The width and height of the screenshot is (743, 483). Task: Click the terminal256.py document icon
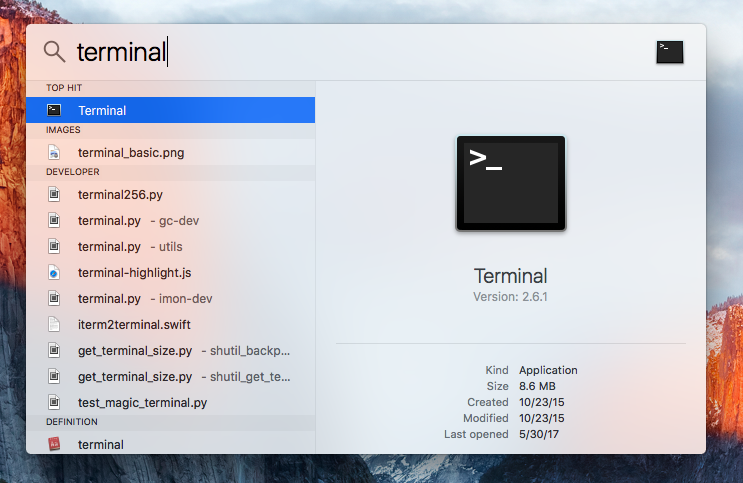point(54,194)
